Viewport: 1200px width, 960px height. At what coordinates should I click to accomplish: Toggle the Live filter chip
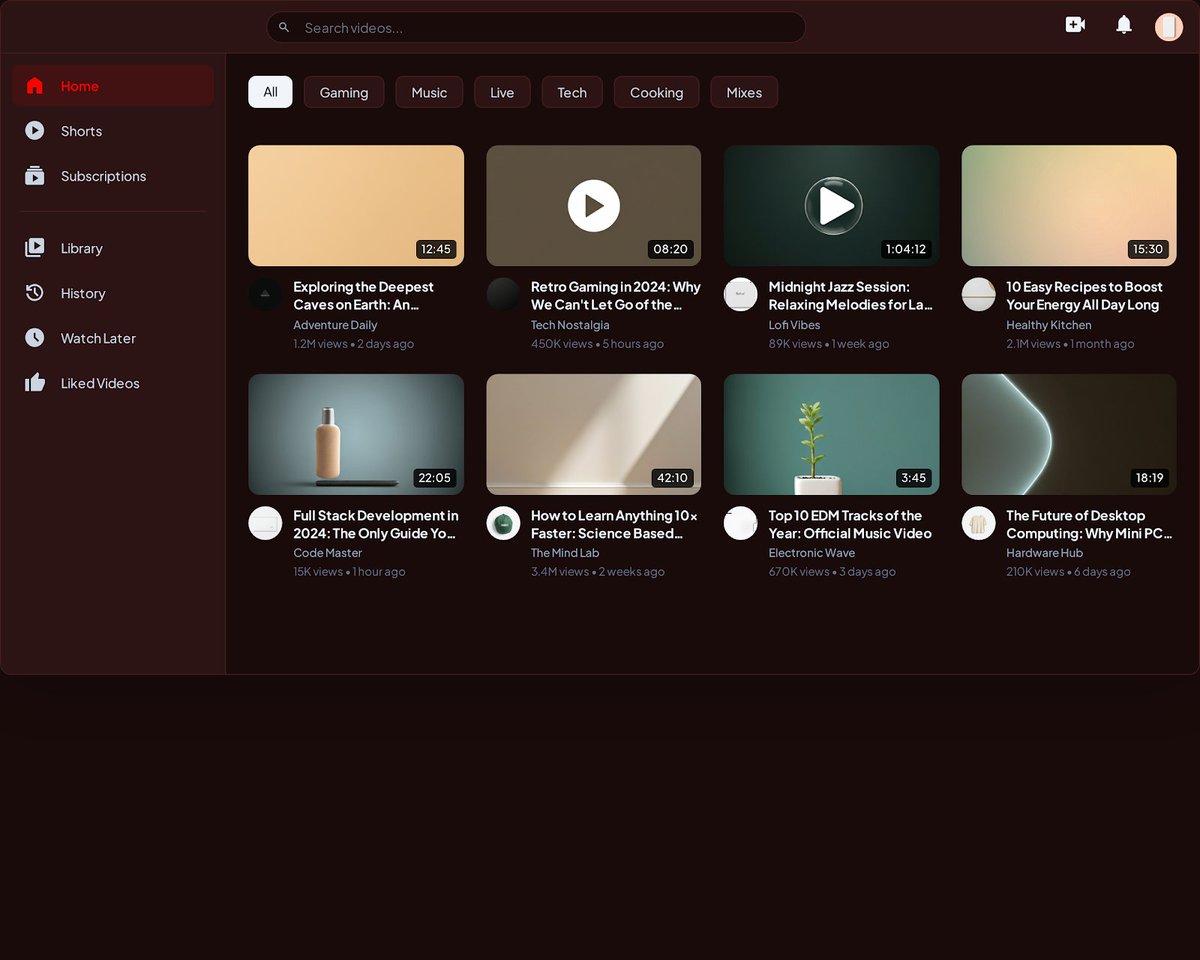[x=502, y=91]
